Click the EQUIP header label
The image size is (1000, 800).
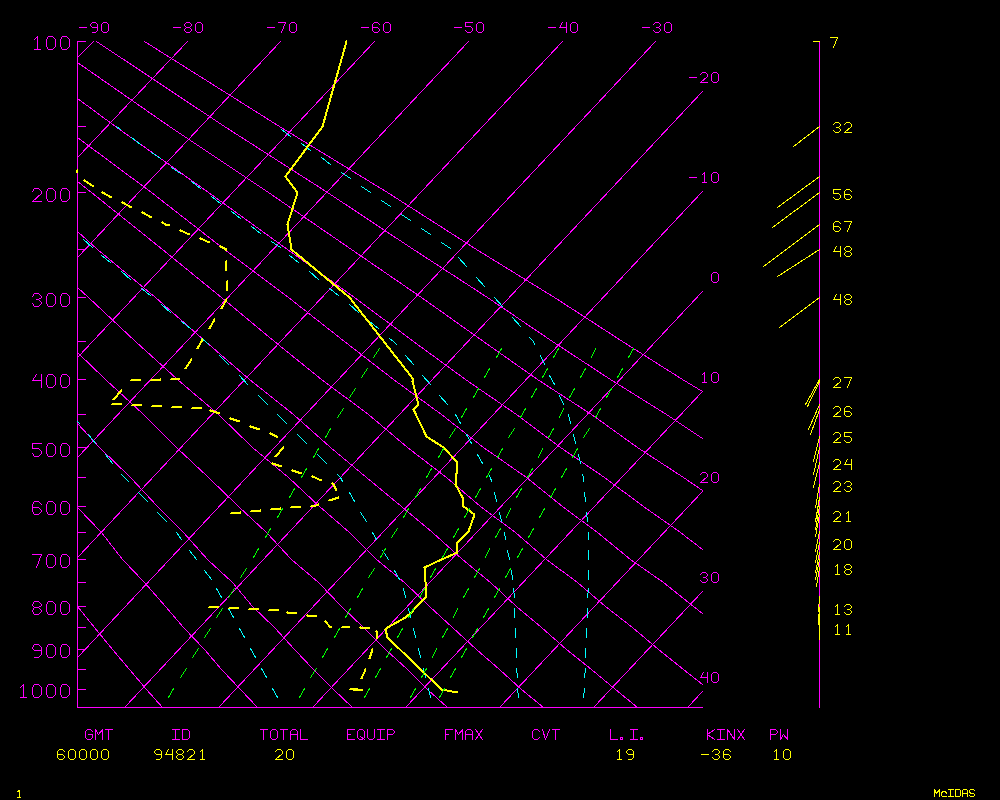pos(371,735)
